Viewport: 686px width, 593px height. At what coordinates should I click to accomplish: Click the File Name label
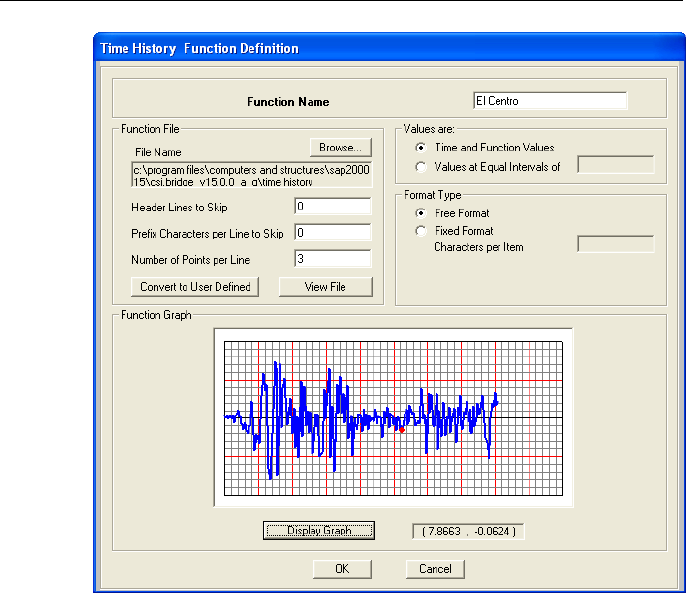coord(158,152)
